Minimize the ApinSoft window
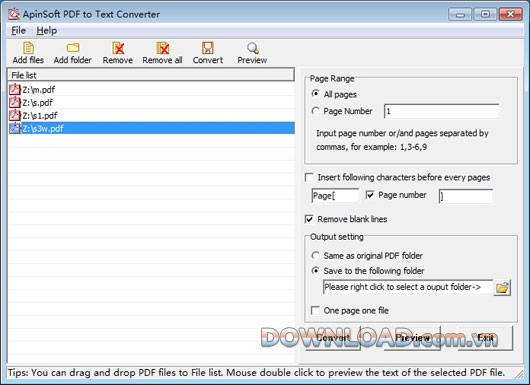This screenshot has width=530, height=385. point(460,14)
